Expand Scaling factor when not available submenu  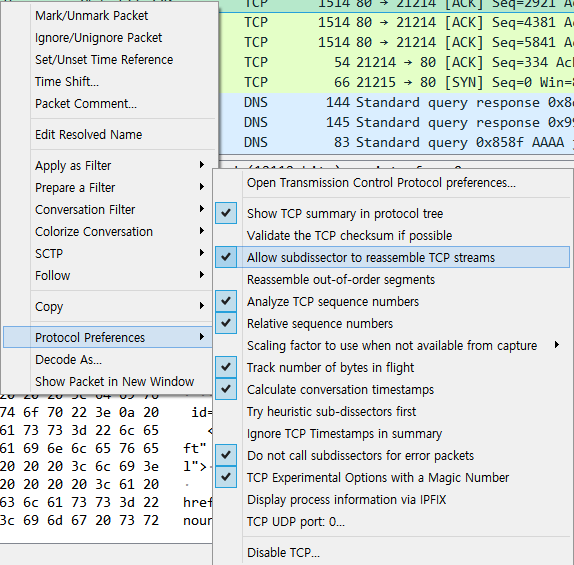tap(392, 345)
